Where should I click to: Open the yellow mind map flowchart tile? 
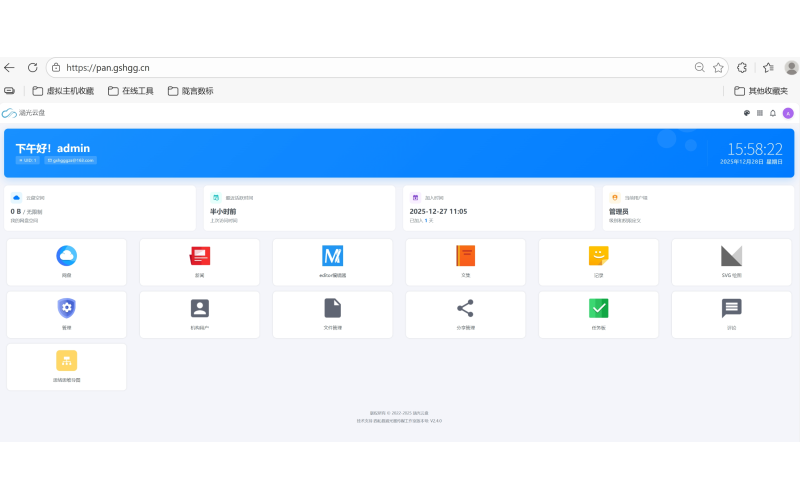pos(67,366)
